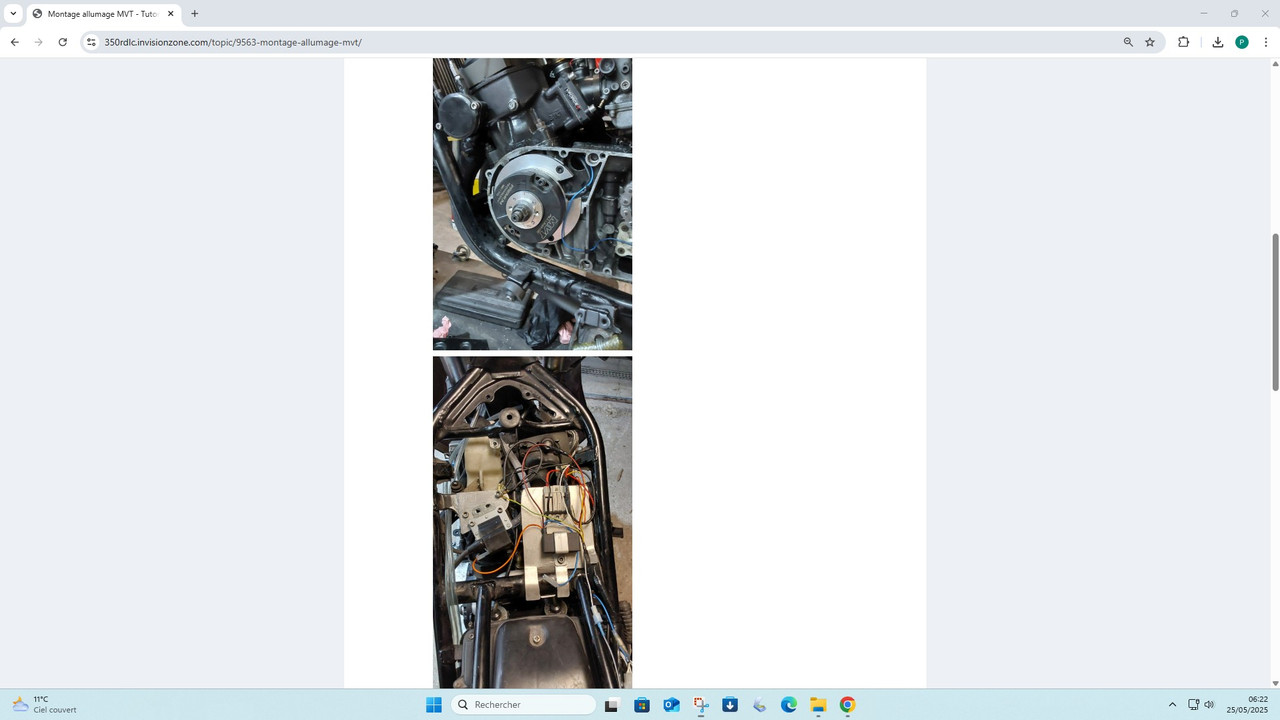Restore down the Chrome window
1280x720 pixels.
[1234, 14]
